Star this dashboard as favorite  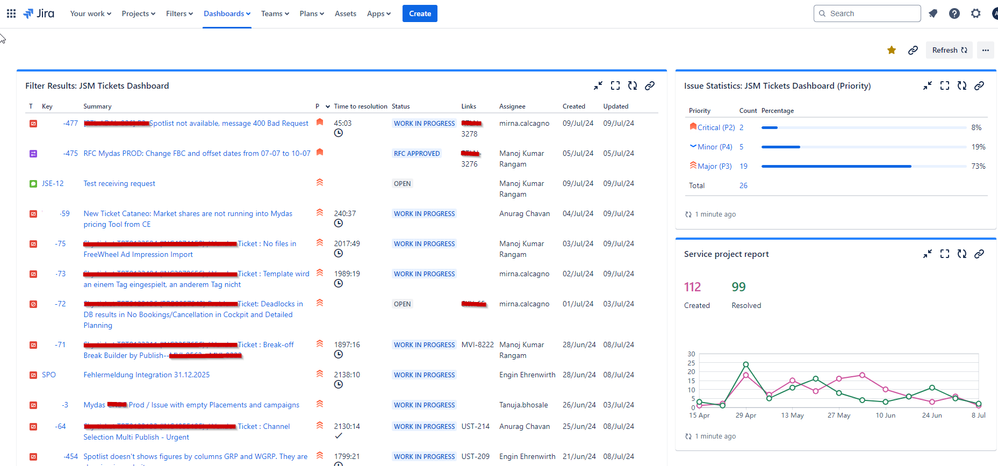[x=892, y=50]
